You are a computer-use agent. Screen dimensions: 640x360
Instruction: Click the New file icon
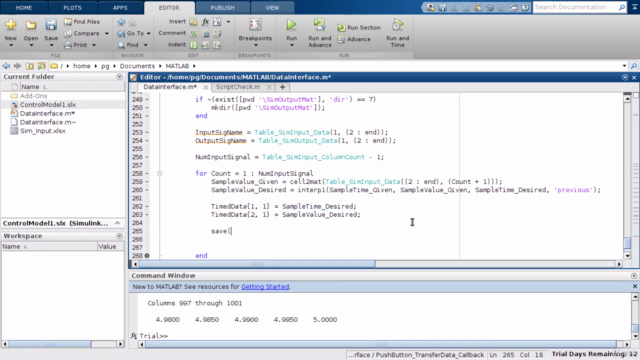click(11, 25)
